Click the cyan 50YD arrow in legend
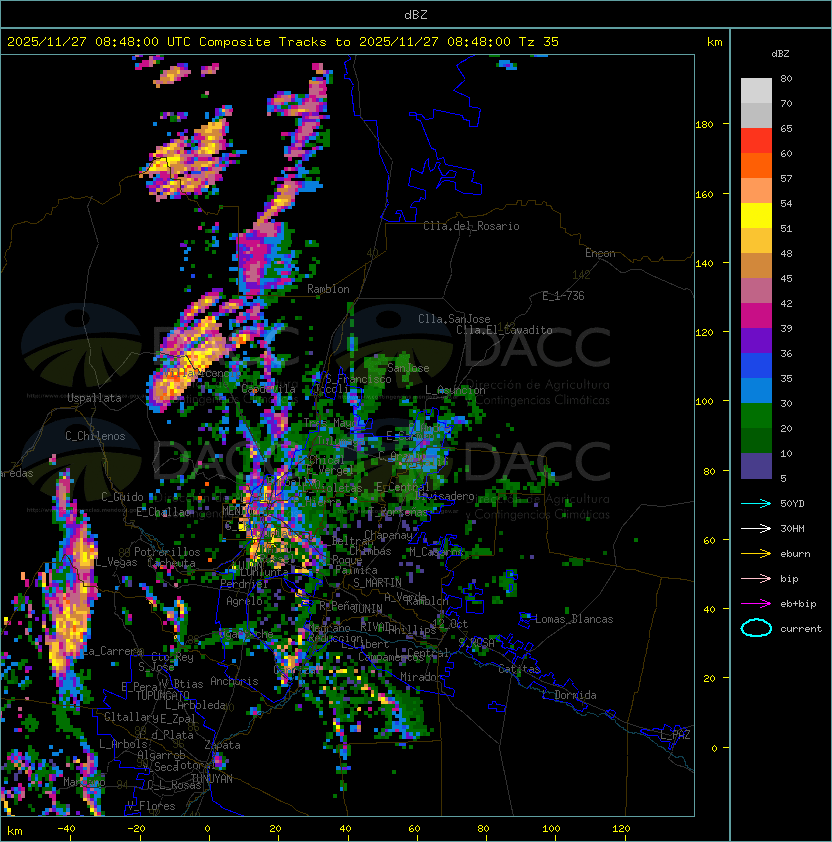The image size is (832, 842). tap(756, 504)
